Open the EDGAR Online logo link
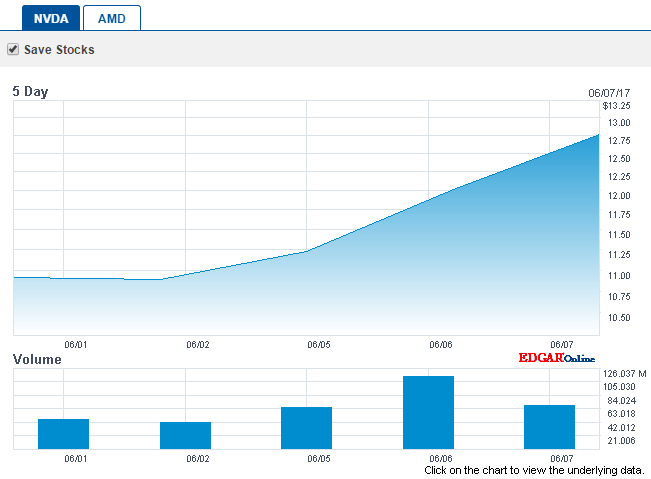The width and height of the screenshot is (651, 479). (x=555, y=358)
